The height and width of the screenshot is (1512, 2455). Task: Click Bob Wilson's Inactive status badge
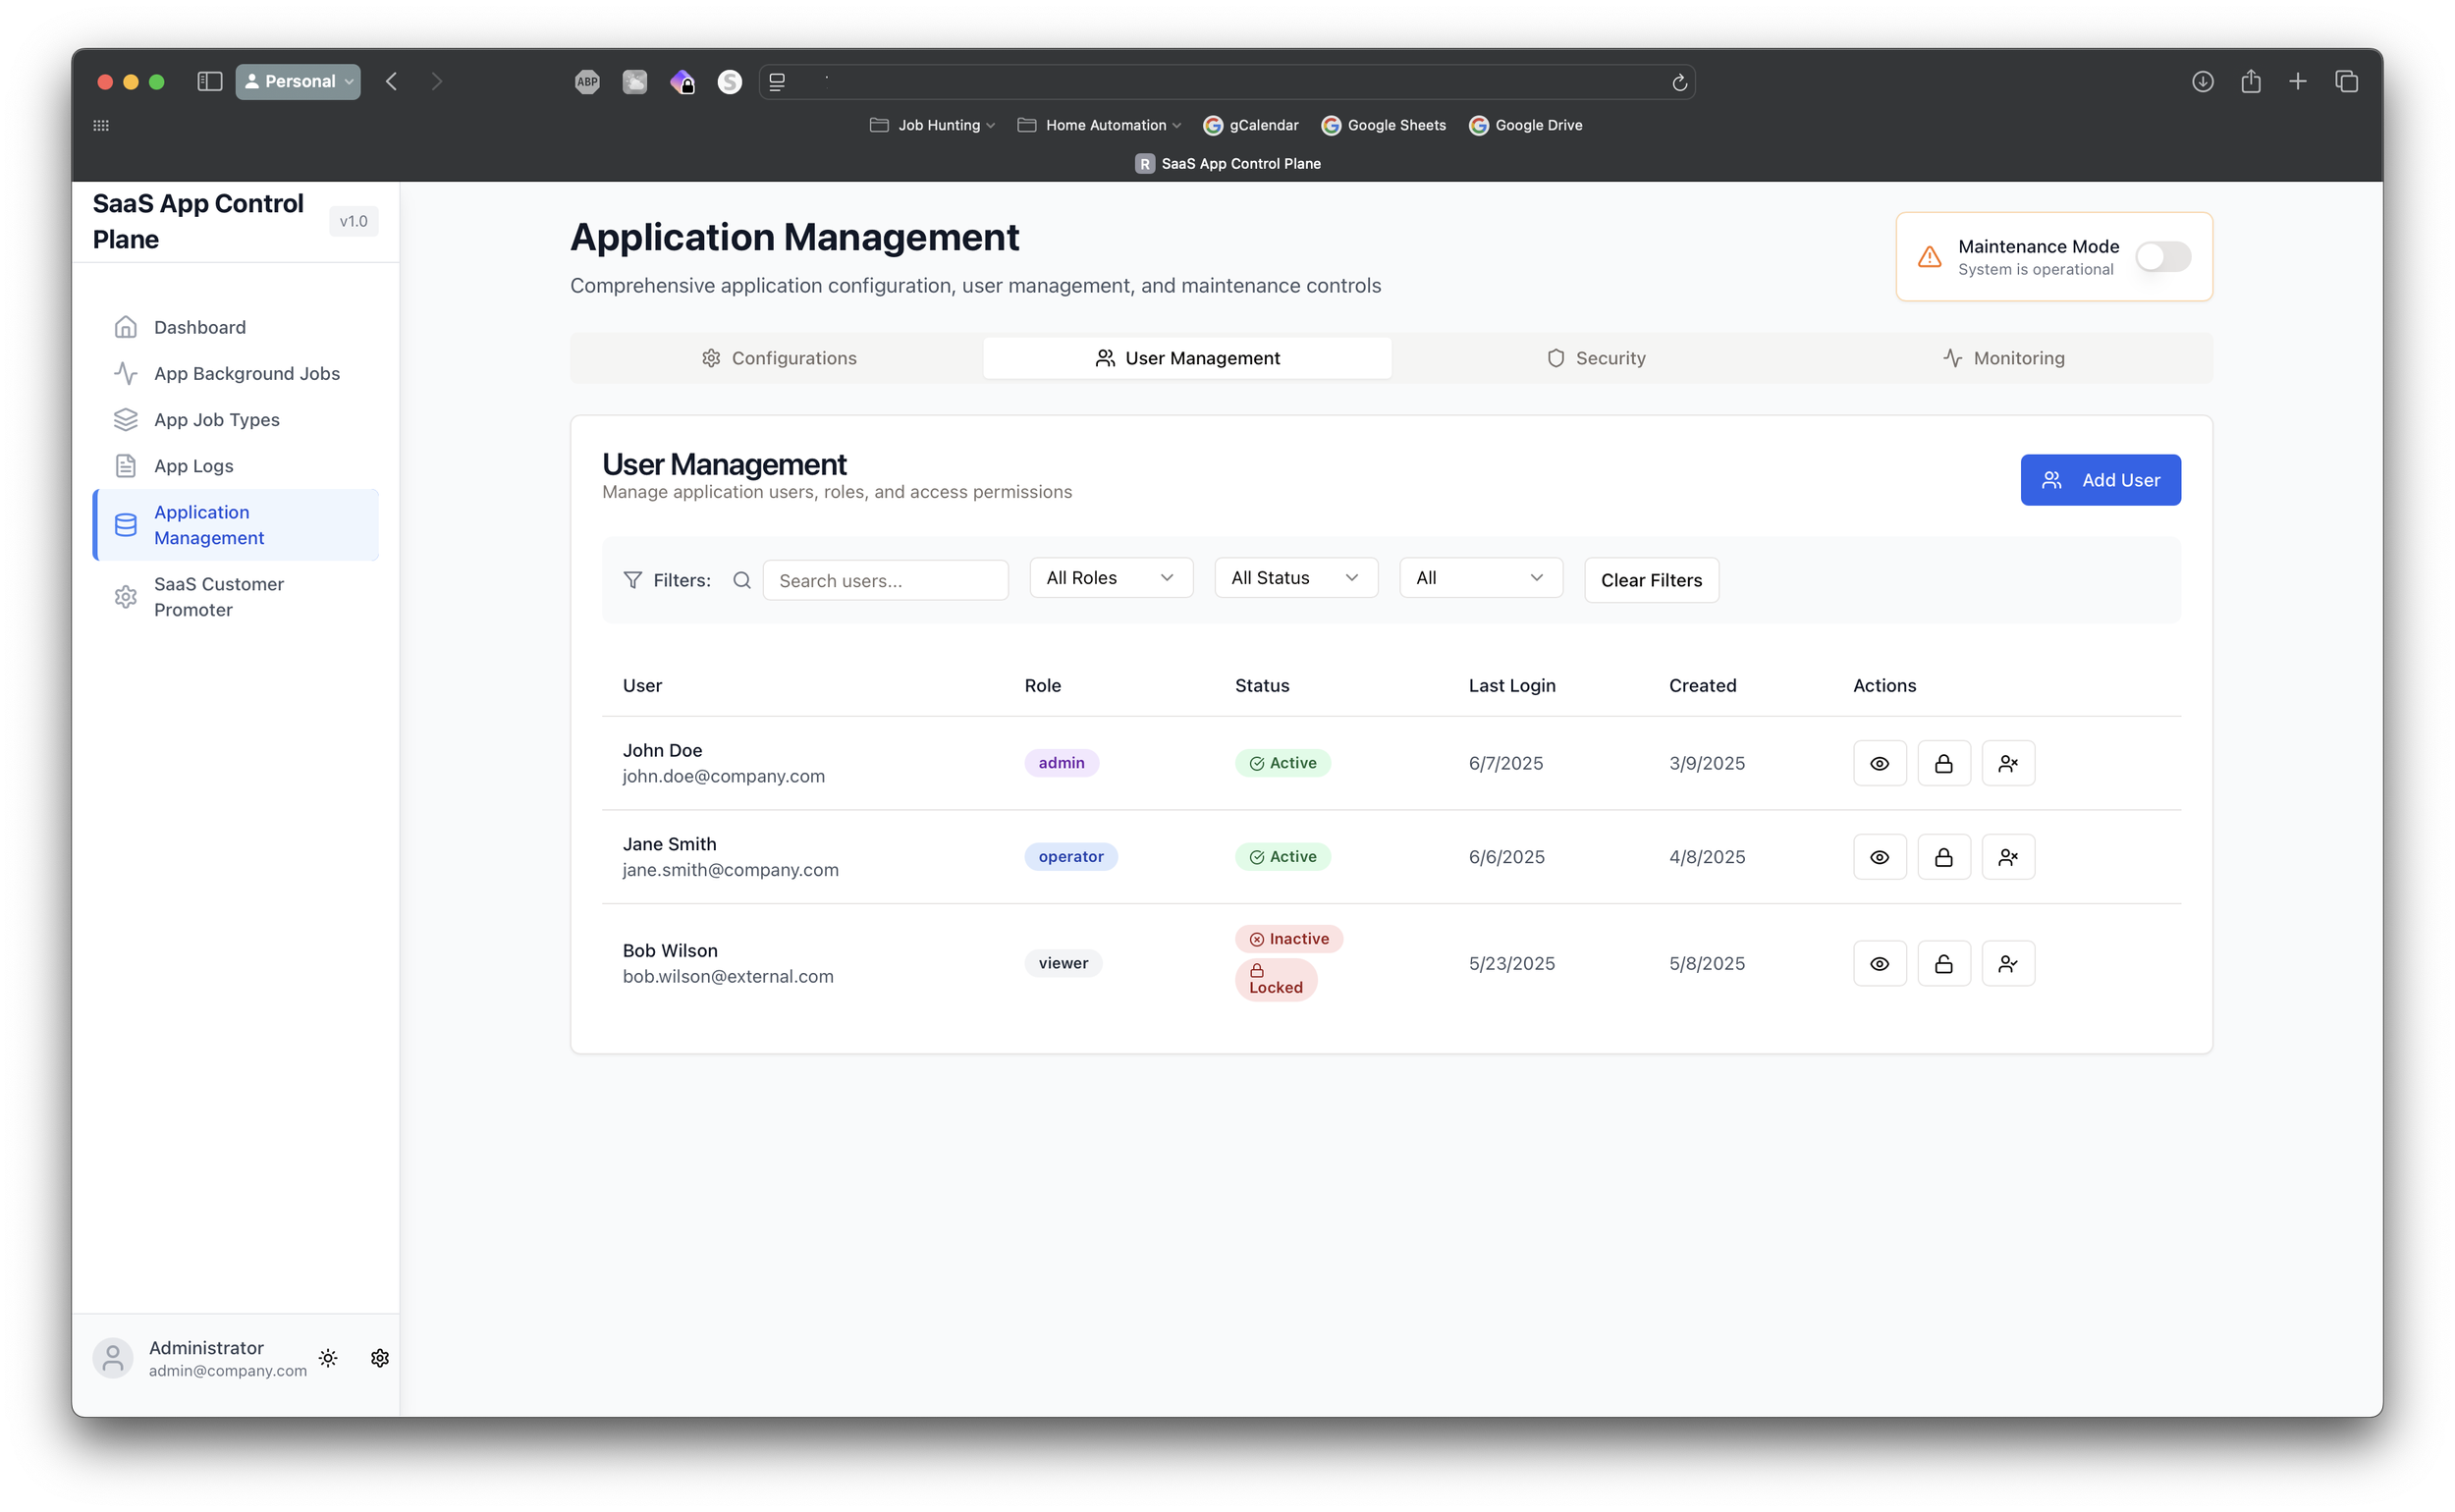1289,939
